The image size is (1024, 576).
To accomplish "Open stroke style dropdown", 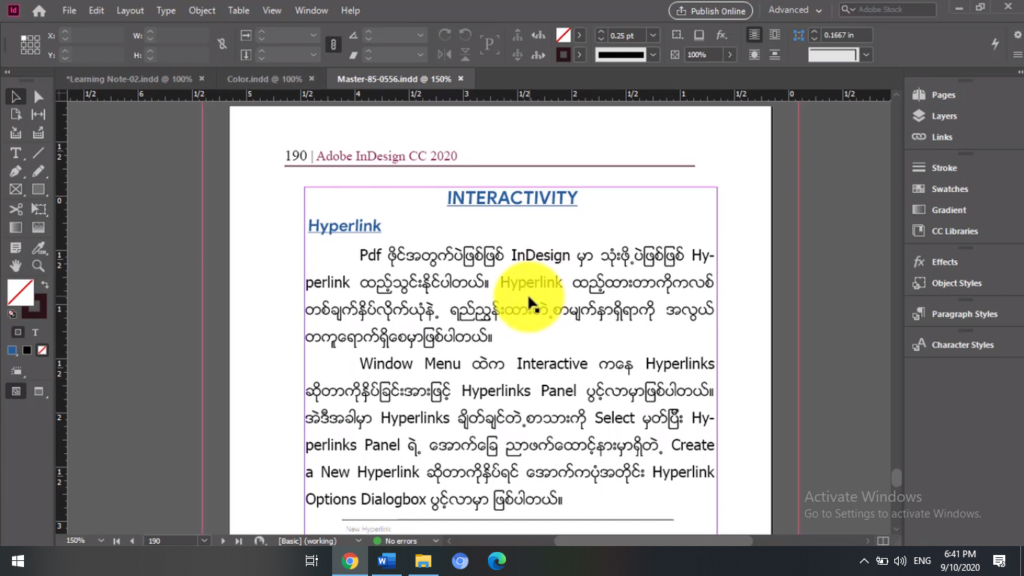I will tap(652, 55).
